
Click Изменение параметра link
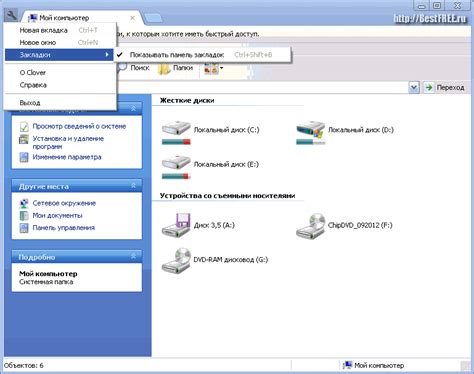pyautogui.click(x=67, y=157)
